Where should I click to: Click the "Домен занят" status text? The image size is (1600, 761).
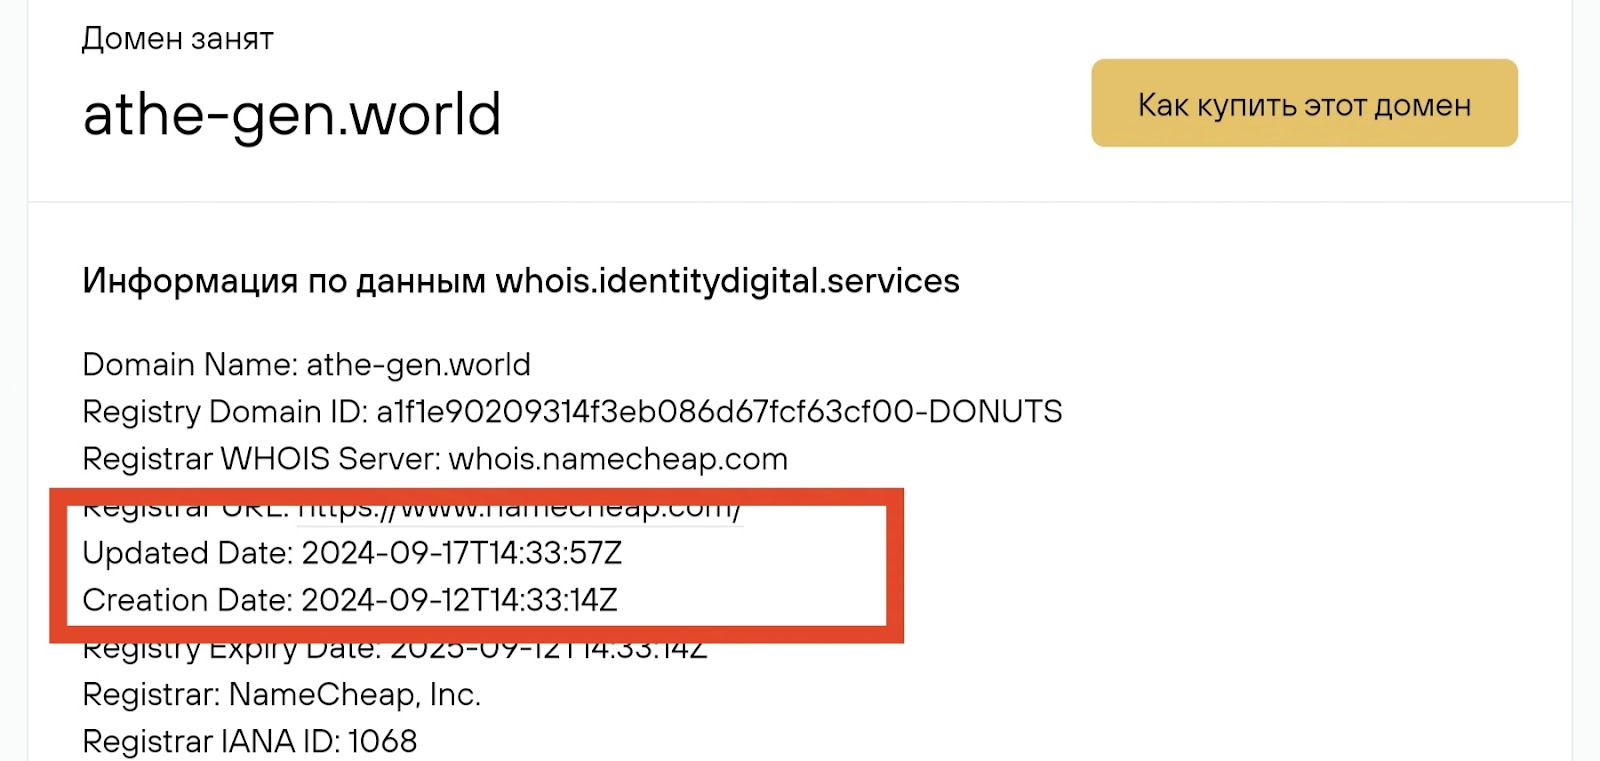point(177,39)
